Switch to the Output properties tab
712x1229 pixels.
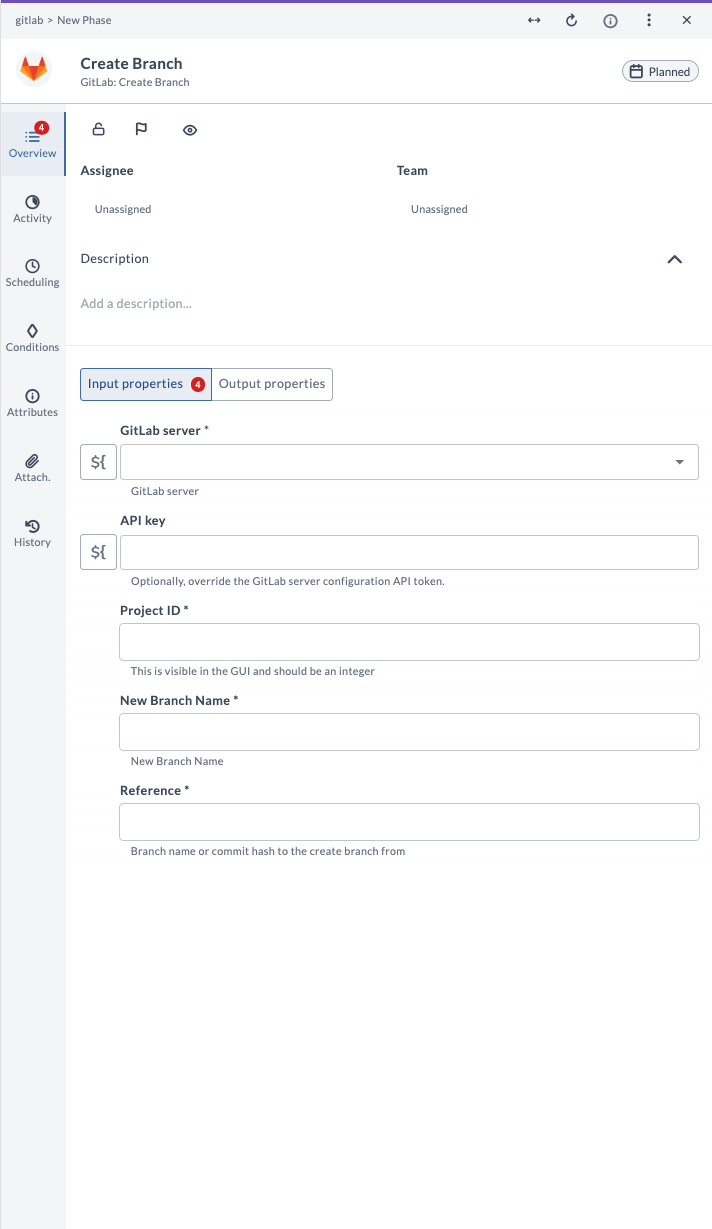pyautogui.click(x=272, y=384)
